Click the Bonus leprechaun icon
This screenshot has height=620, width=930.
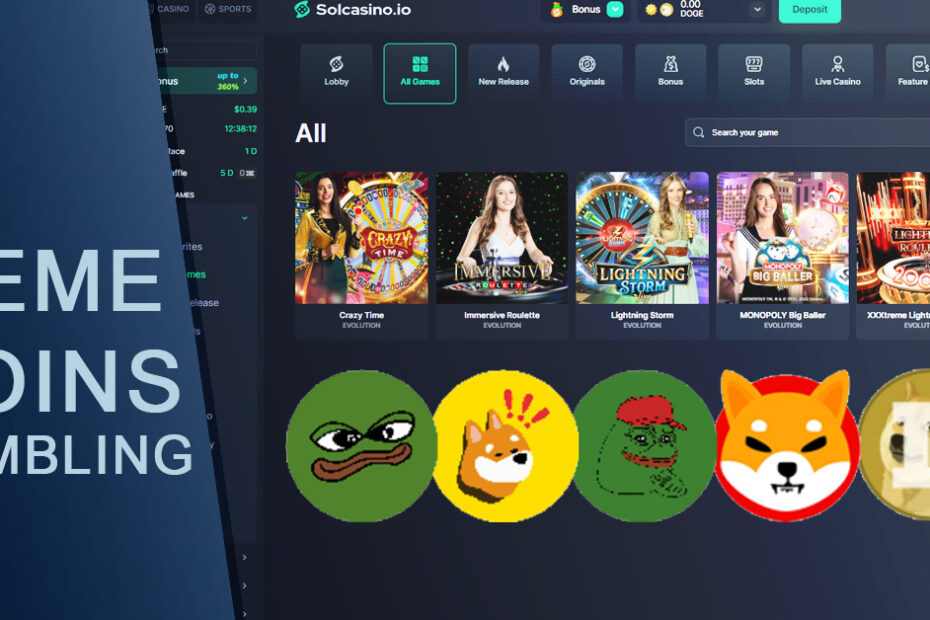(x=556, y=9)
